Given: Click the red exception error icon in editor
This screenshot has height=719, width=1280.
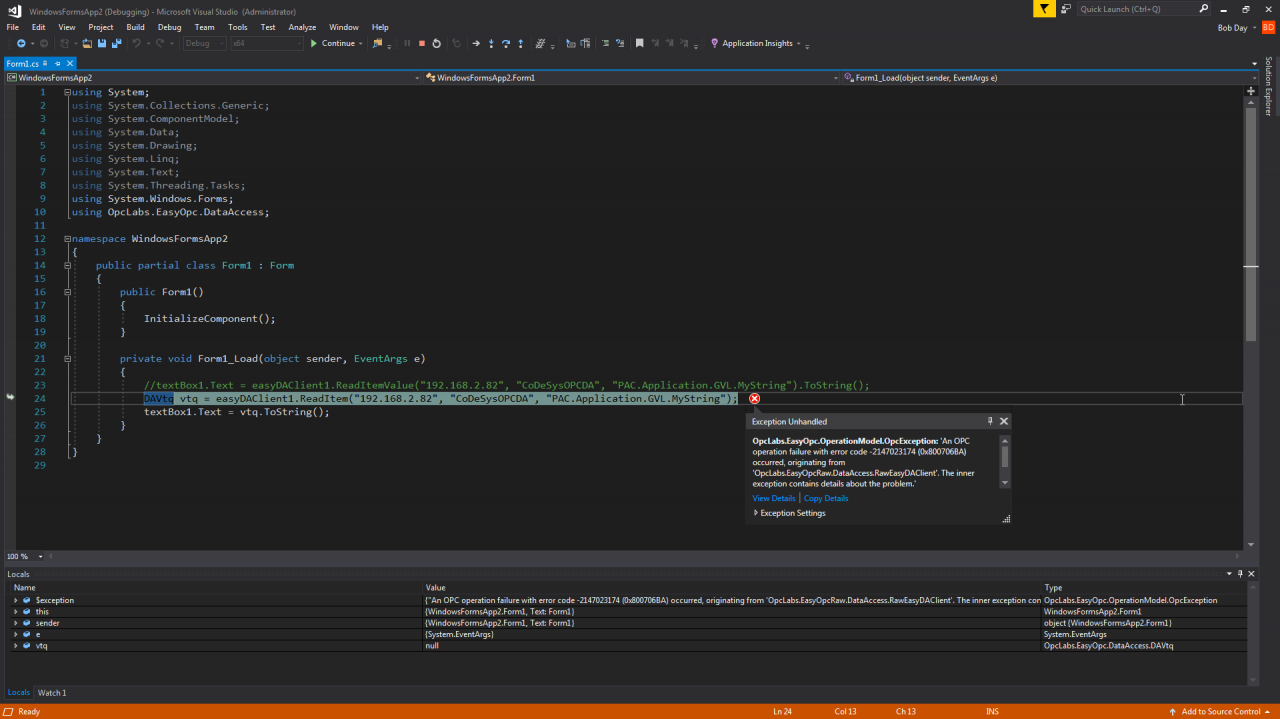Looking at the screenshot, I should click(754, 399).
